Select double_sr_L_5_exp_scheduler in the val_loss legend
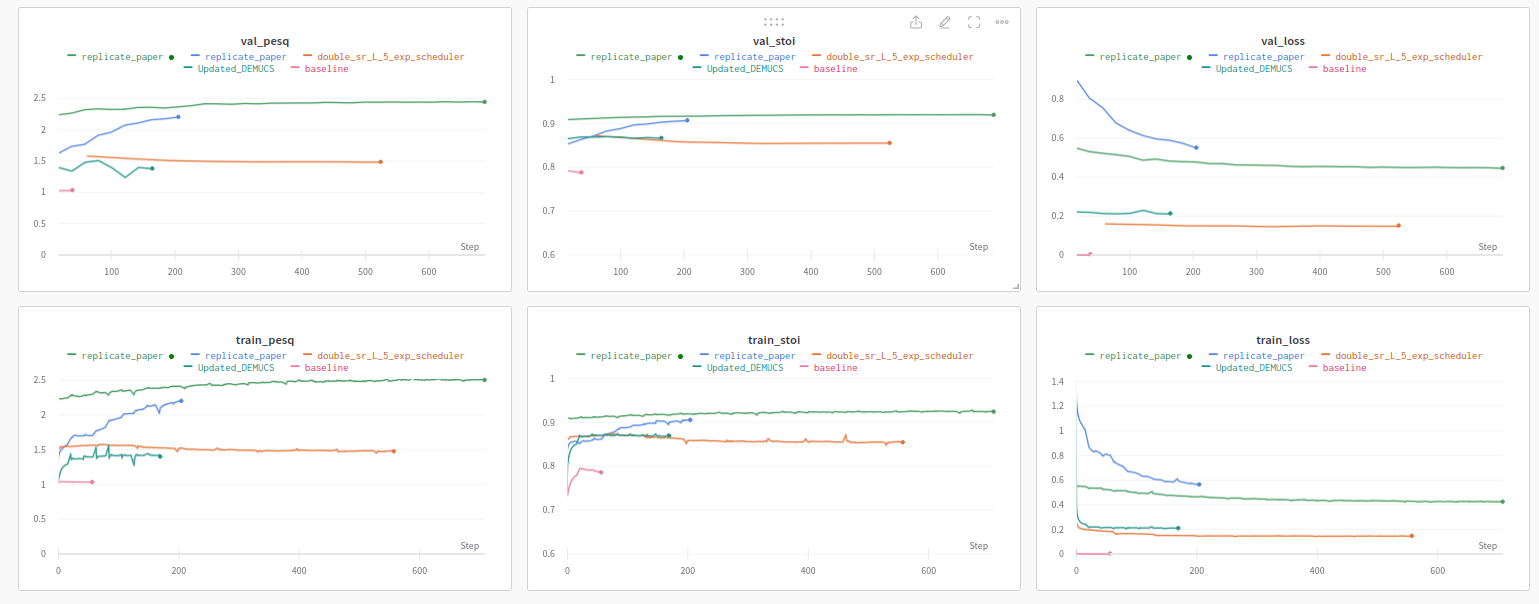Image resolution: width=1539 pixels, height=604 pixels. click(1408, 57)
